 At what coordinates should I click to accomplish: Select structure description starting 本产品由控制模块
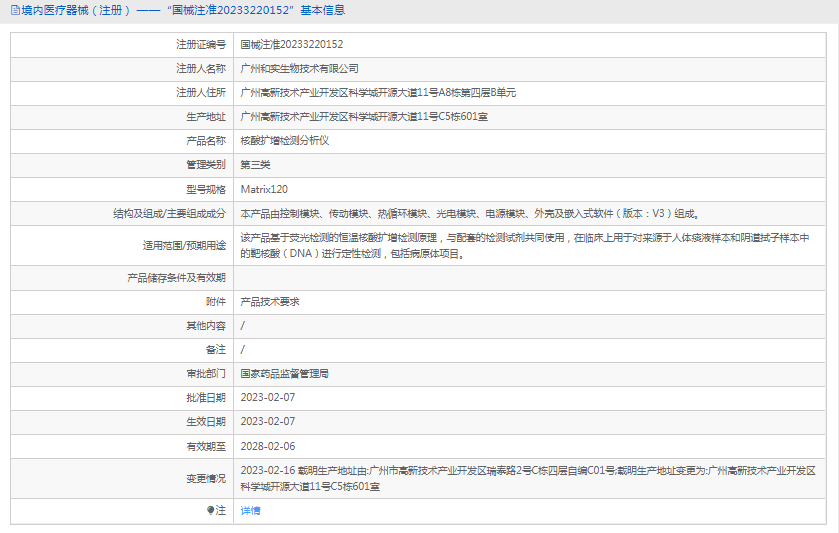(x=470, y=214)
